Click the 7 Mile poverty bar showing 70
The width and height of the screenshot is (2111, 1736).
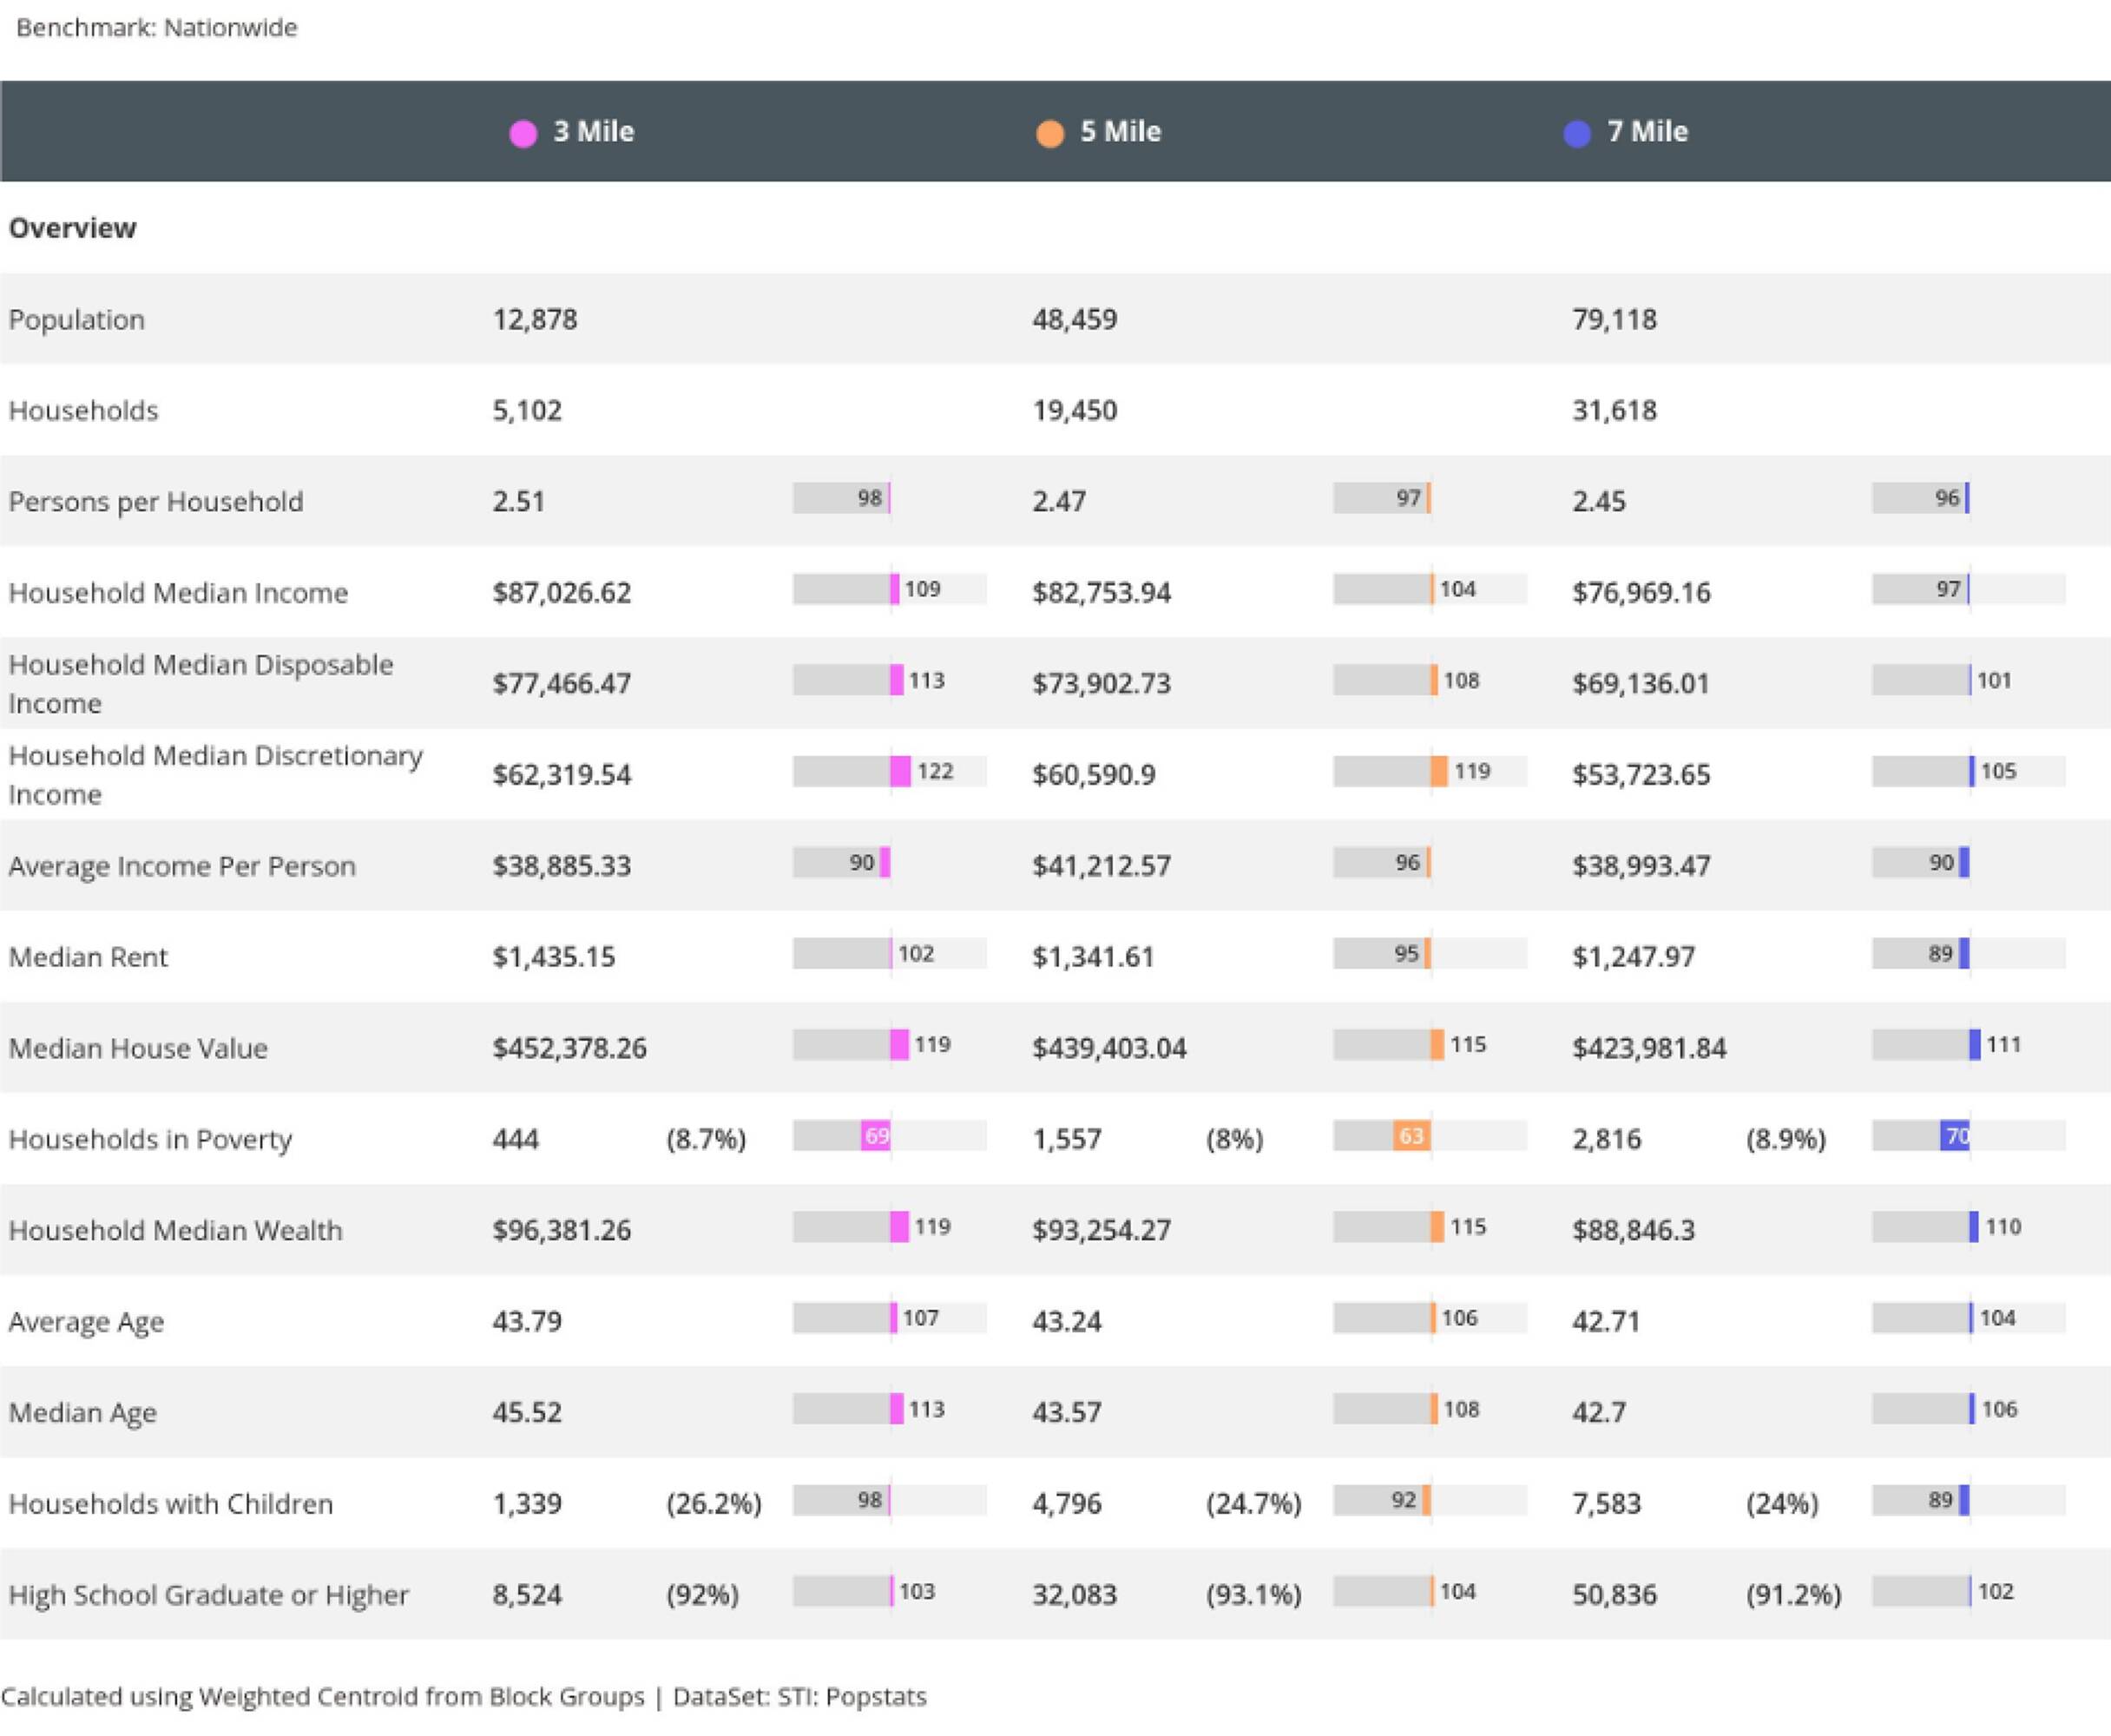tap(1955, 1136)
